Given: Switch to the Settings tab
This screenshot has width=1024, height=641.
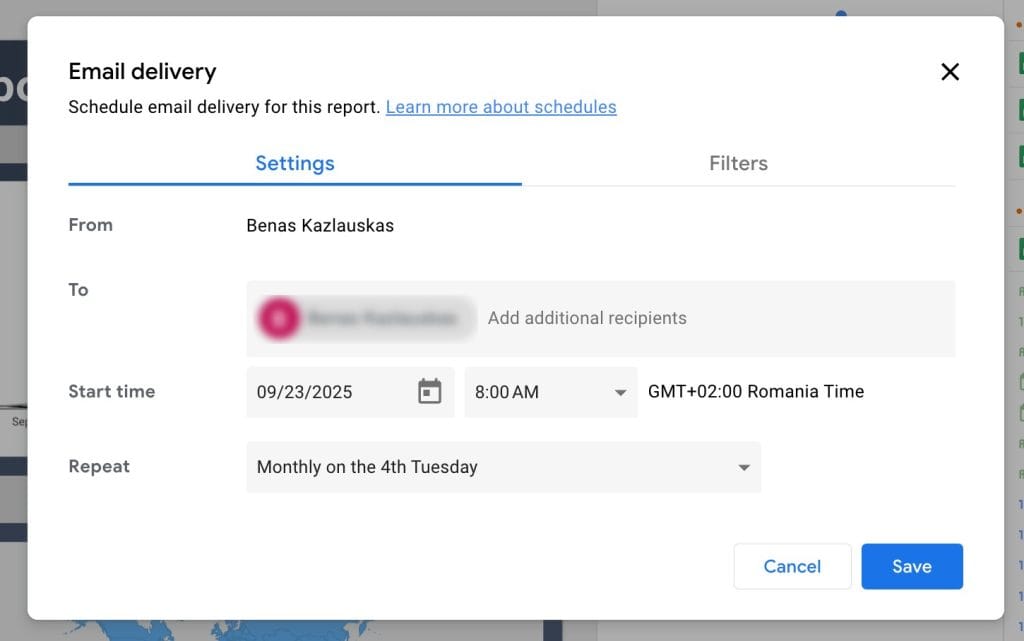Looking at the screenshot, I should tap(294, 163).
